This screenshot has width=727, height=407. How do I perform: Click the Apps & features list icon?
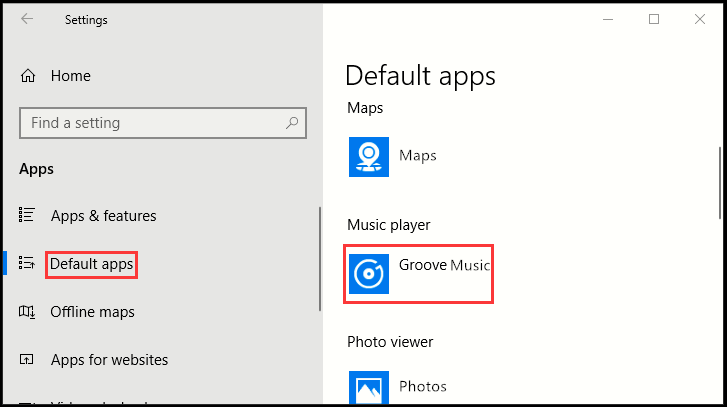click(26, 215)
